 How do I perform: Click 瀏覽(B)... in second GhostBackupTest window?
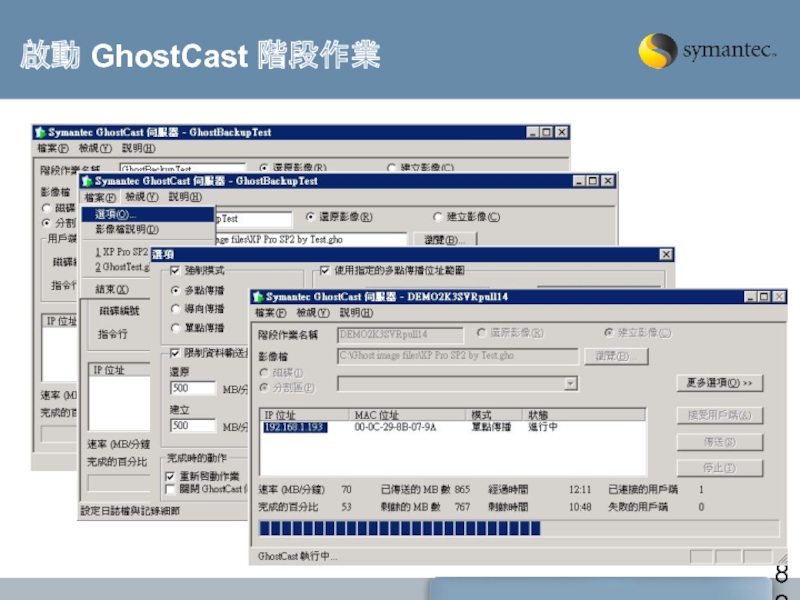pyautogui.click(x=444, y=240)
